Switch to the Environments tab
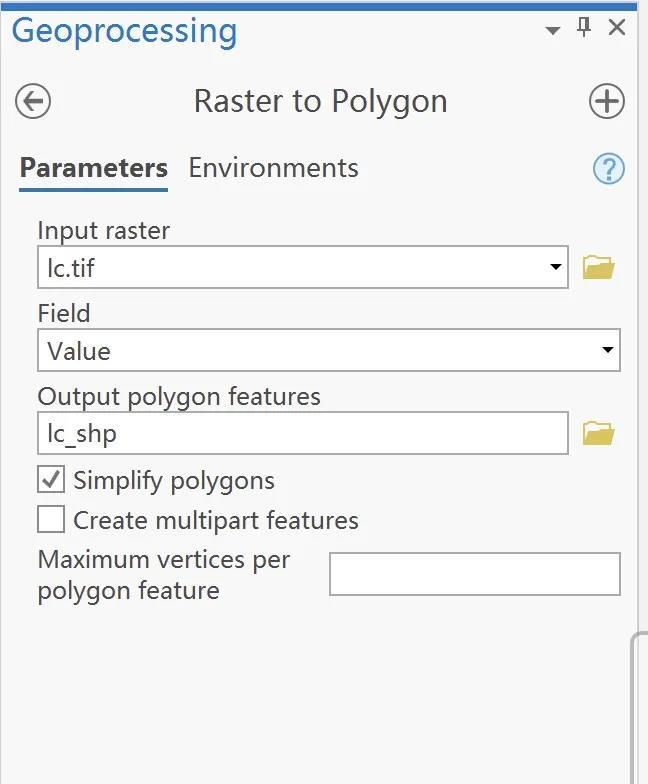Image resolution: width=648 pixels, height=784 pixels. click(273, 167)
